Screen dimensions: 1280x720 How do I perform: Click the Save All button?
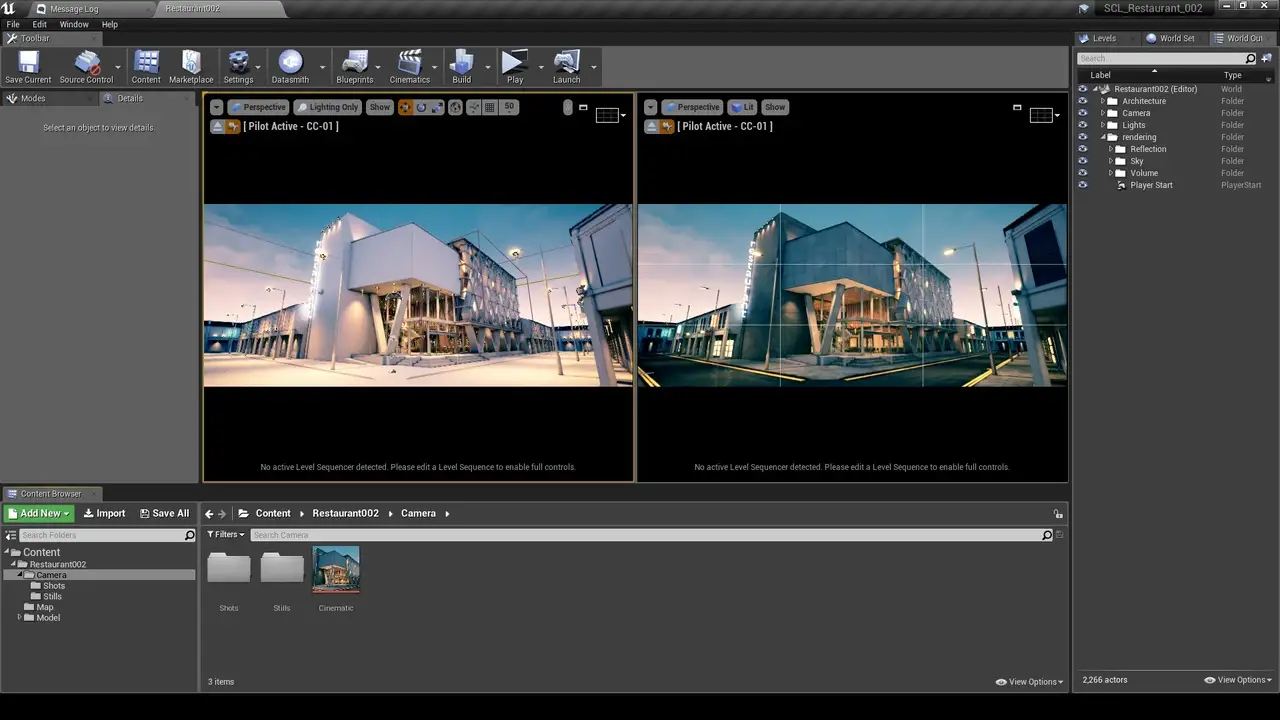pyautogui.click(x=164, y=513)
